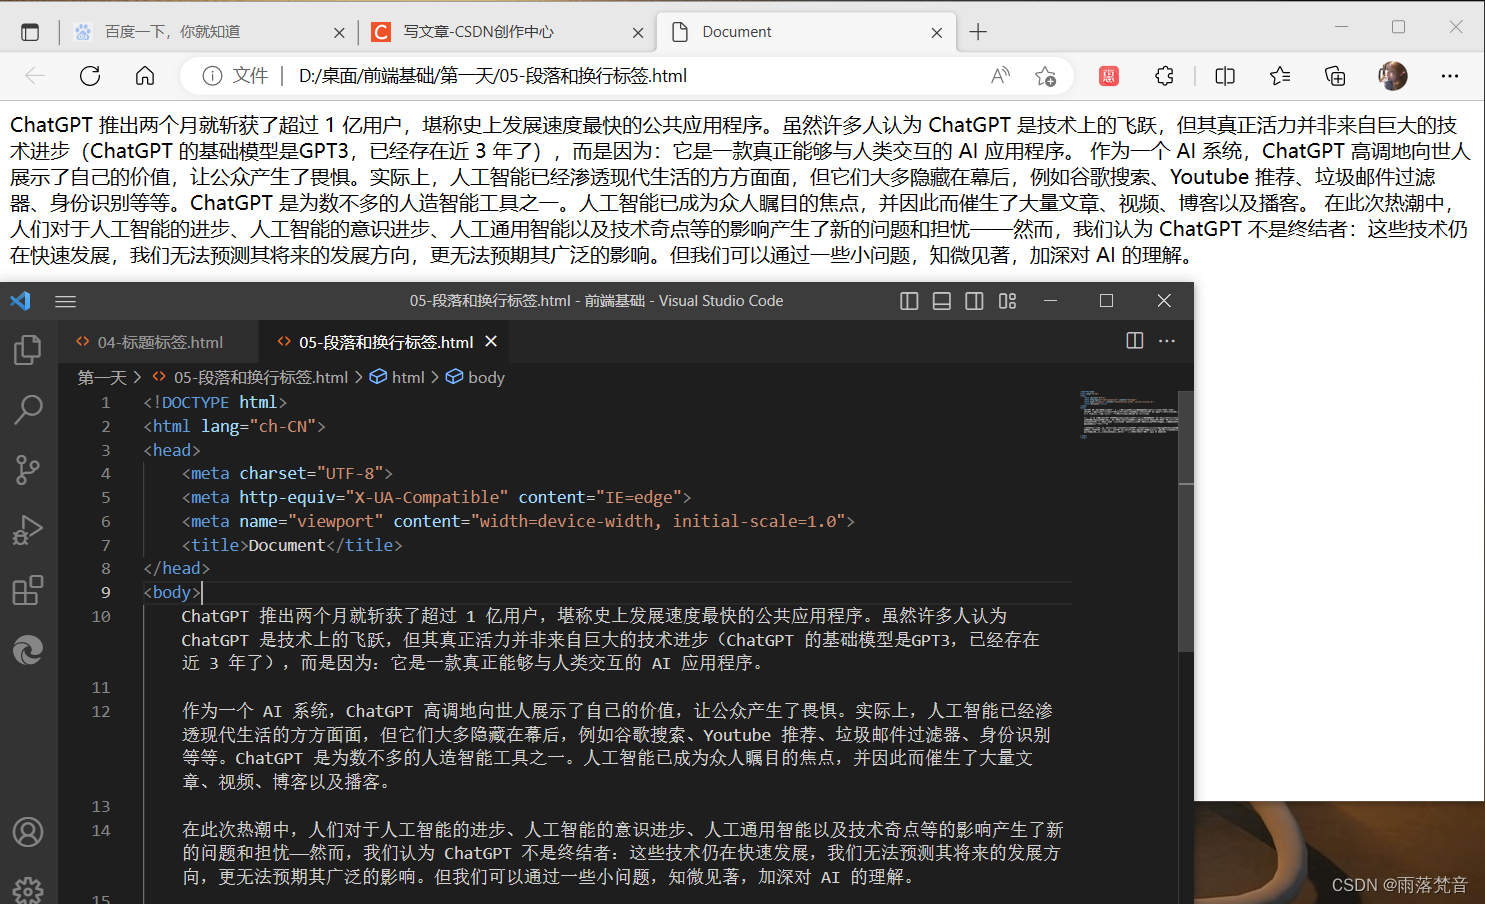Viewport: 1485px width, 904px height.
Task: Open the Extensions view in VS Code
Action: [28, 590]
